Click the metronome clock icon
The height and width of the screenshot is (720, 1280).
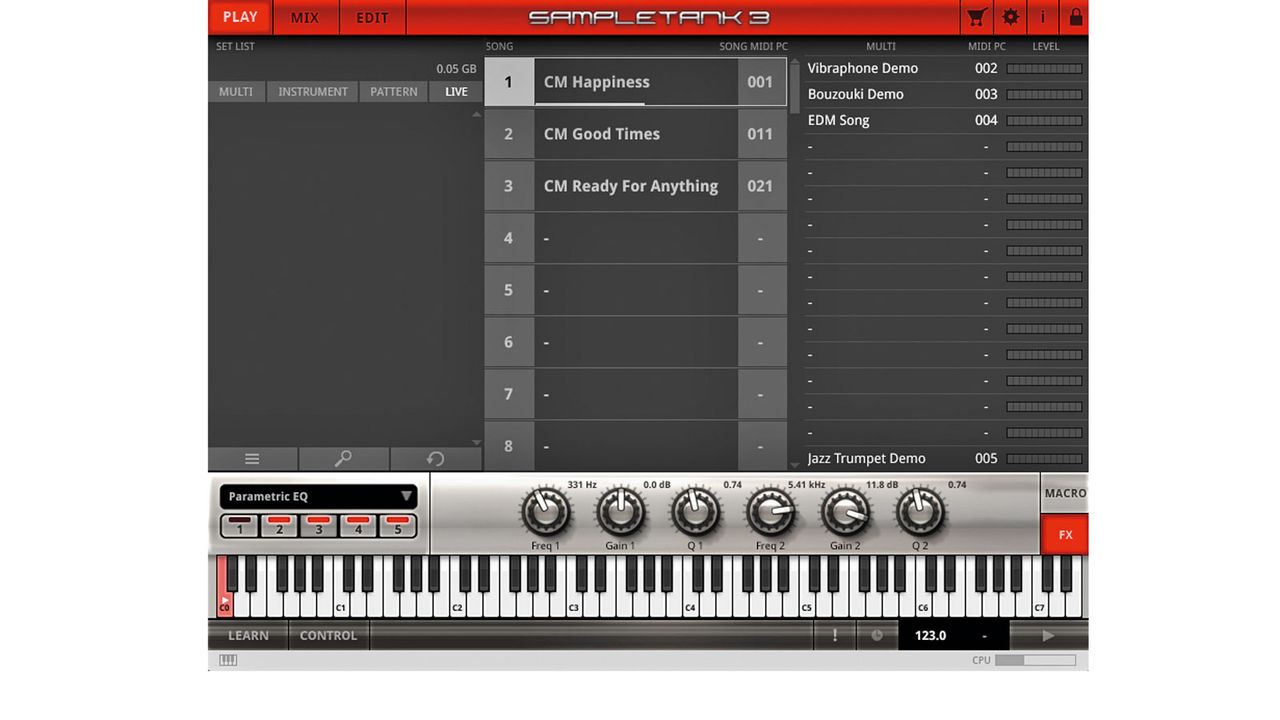(x=877, y=635)
